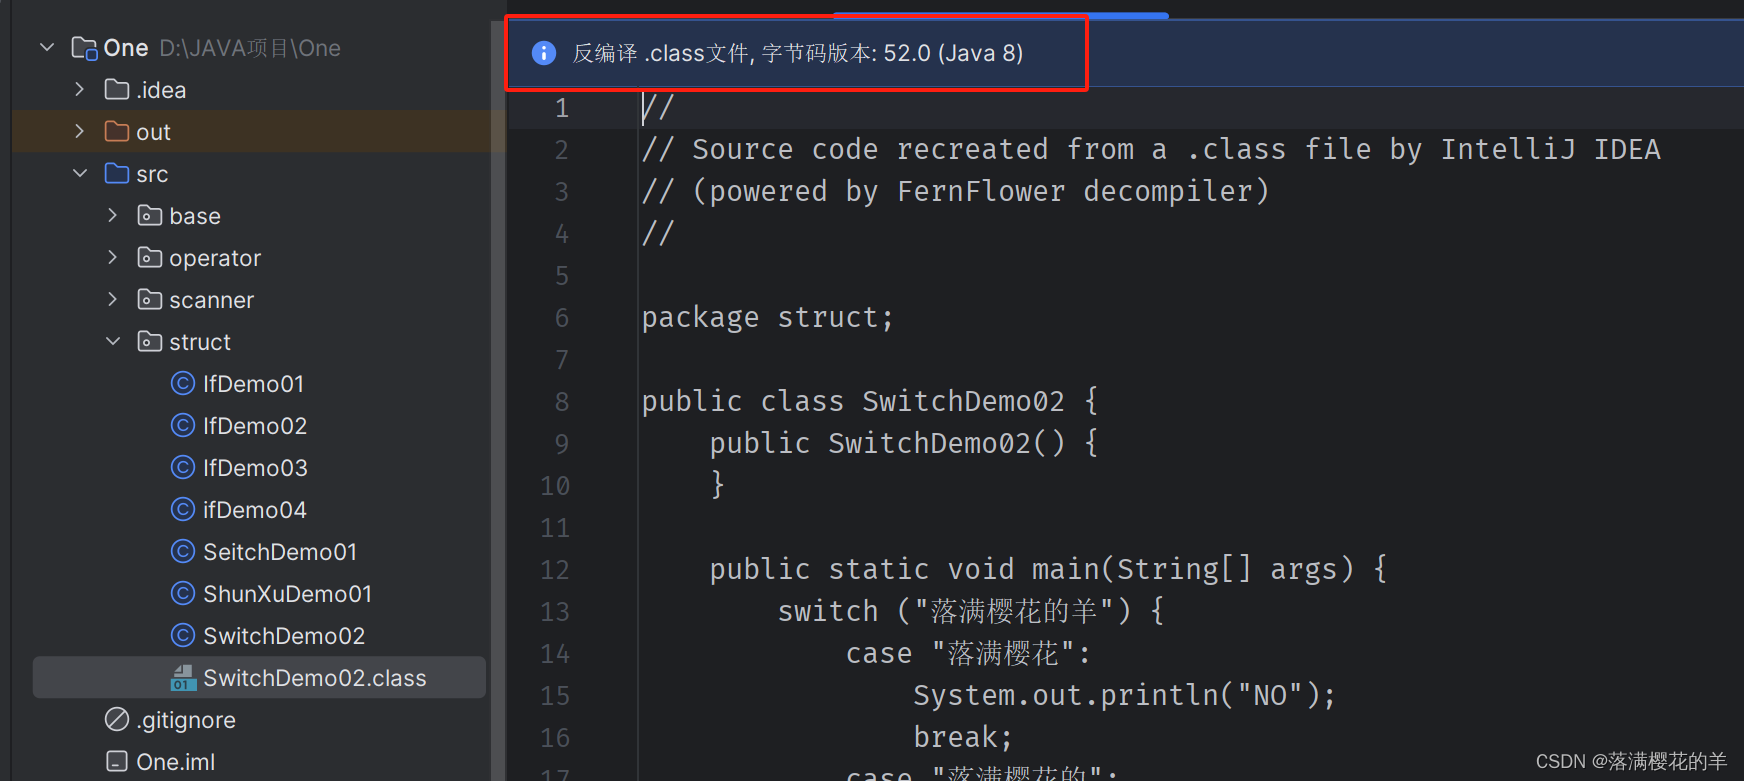Image resolution: width=1744 pixels, height=781 pixels.
Task: Click line number 12 in gutter
Action: (555, 570)
